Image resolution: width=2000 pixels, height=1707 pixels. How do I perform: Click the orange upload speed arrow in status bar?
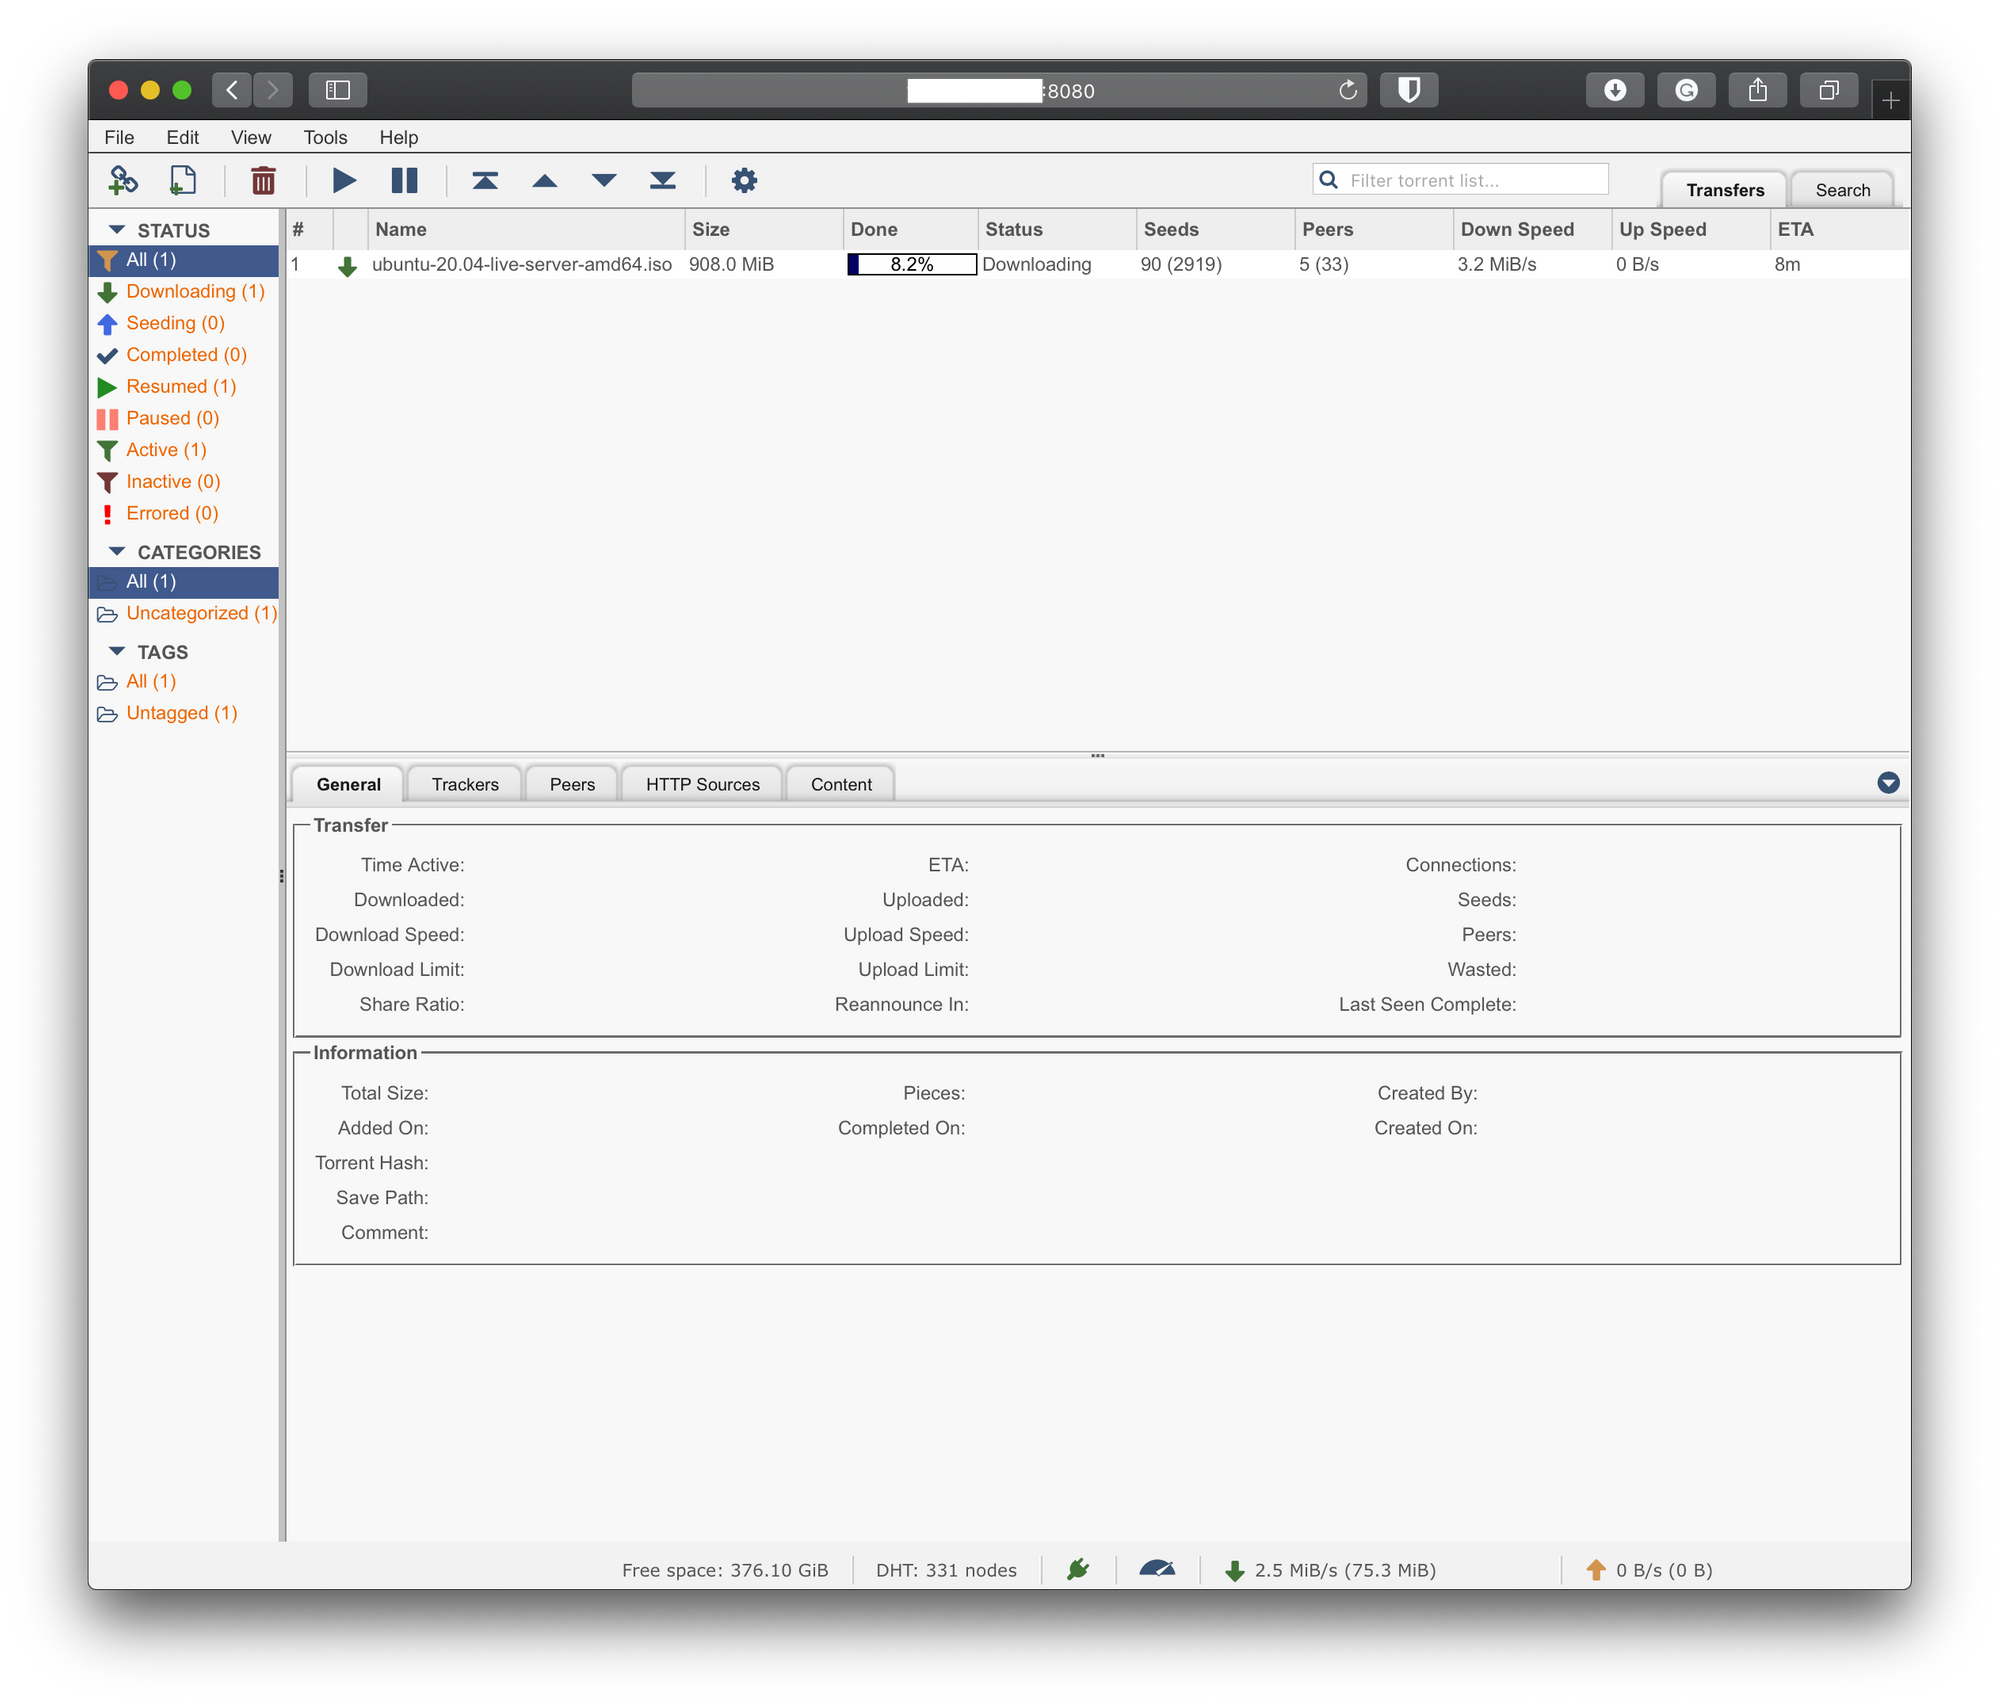[x=1596, y=1570]
